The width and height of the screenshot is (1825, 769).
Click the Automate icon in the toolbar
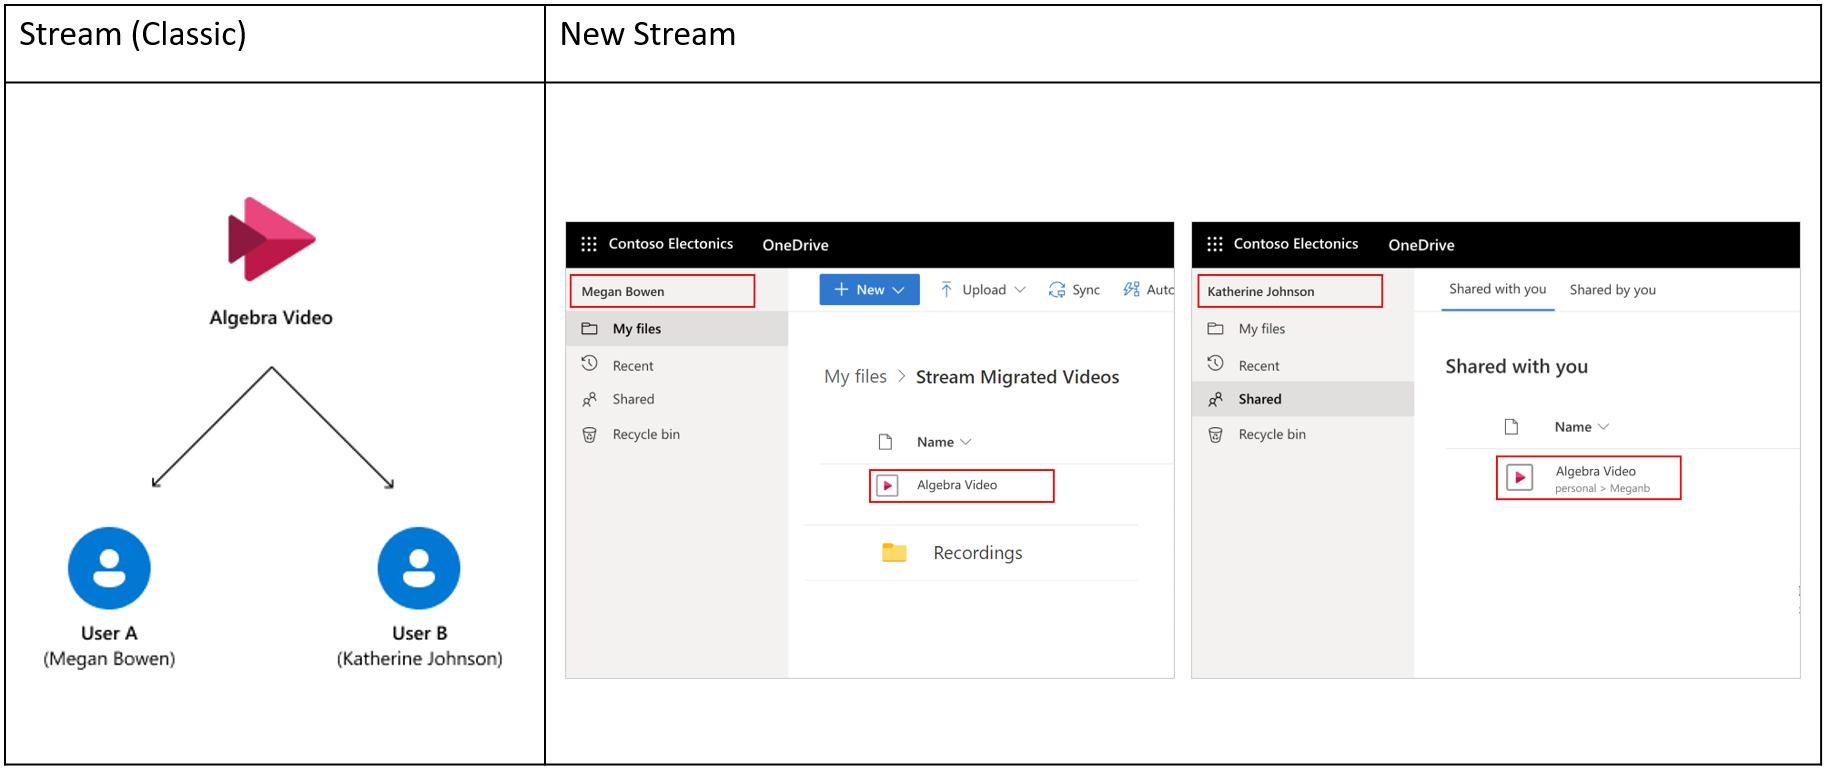pyautogui.click(x=1131, y=289)
